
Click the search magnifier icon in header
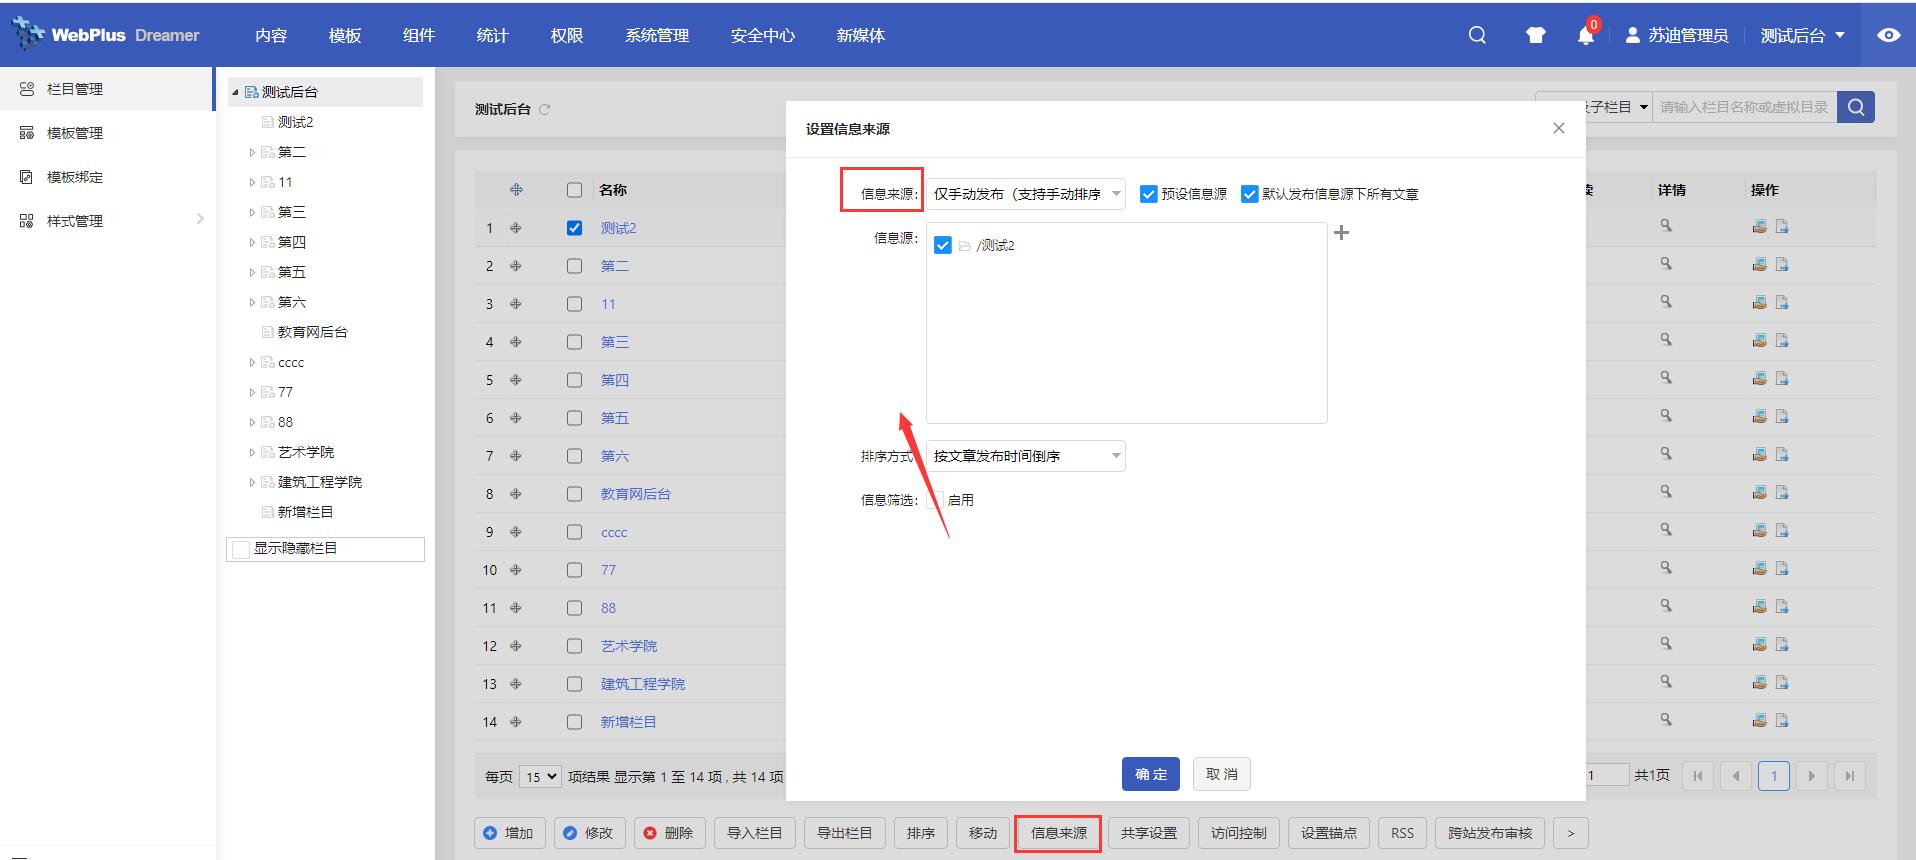click(1477, 35)
